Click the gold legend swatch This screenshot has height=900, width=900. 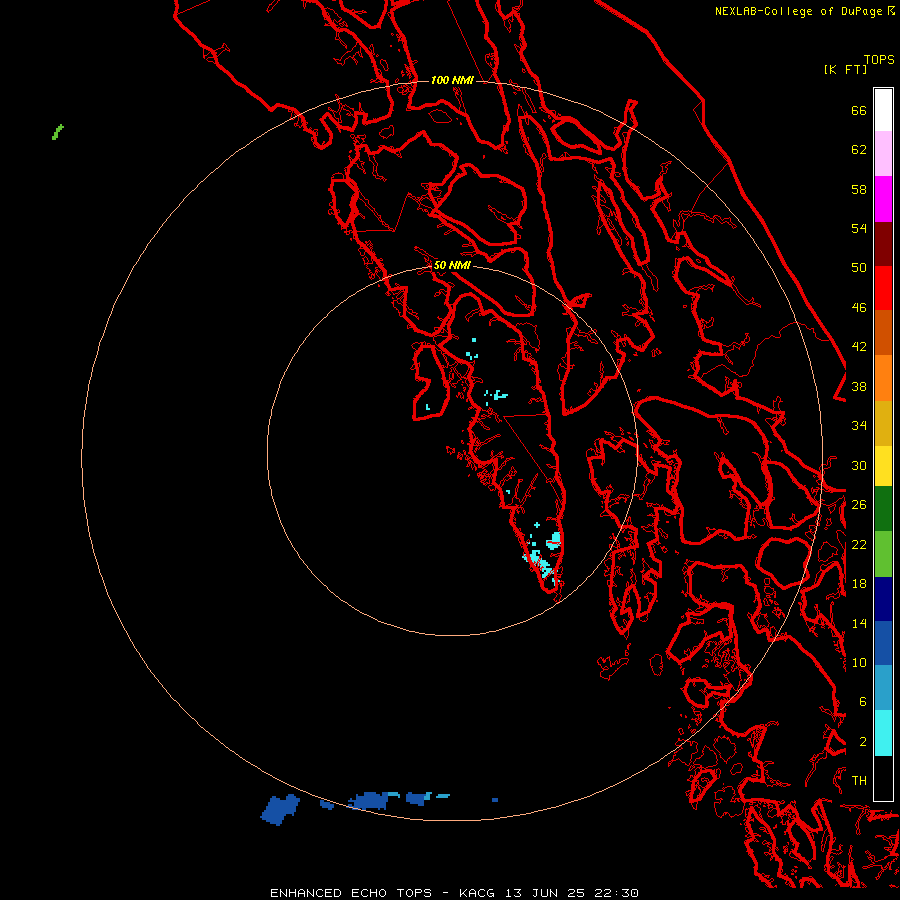[883, 423]
